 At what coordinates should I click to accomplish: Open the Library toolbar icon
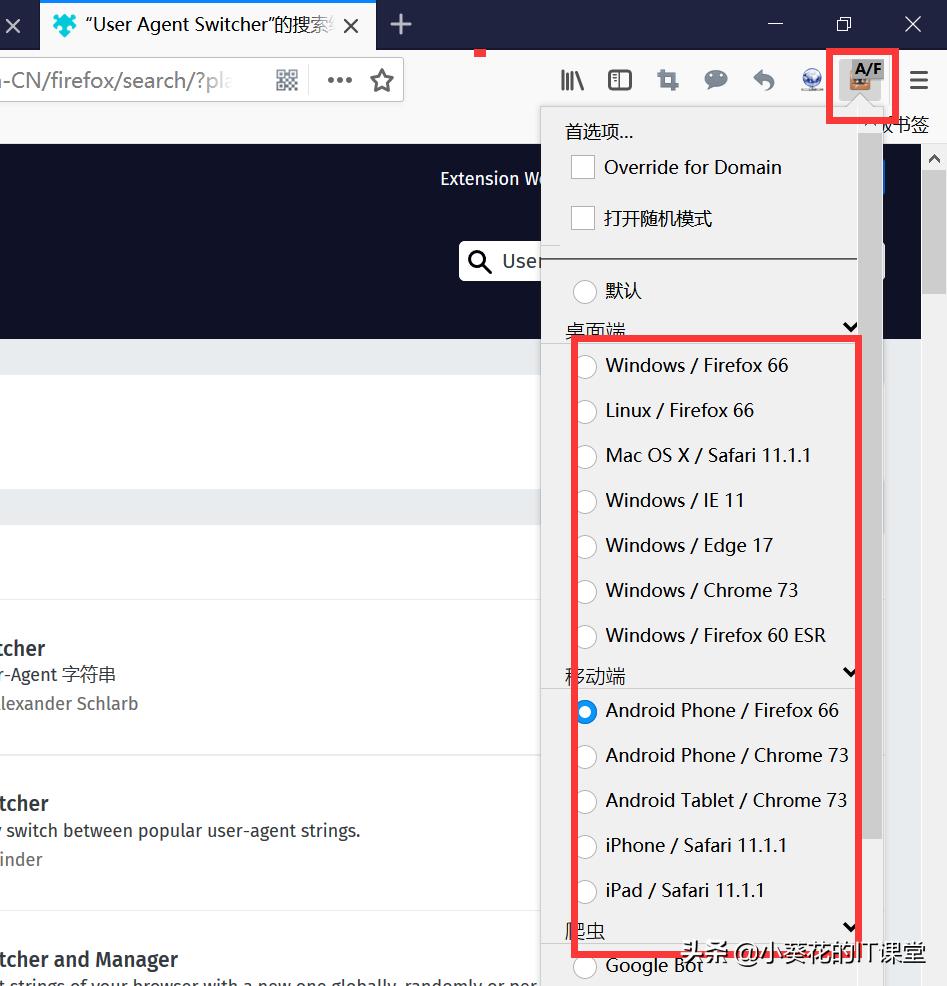pyautogui.click(x=572, y=80)
